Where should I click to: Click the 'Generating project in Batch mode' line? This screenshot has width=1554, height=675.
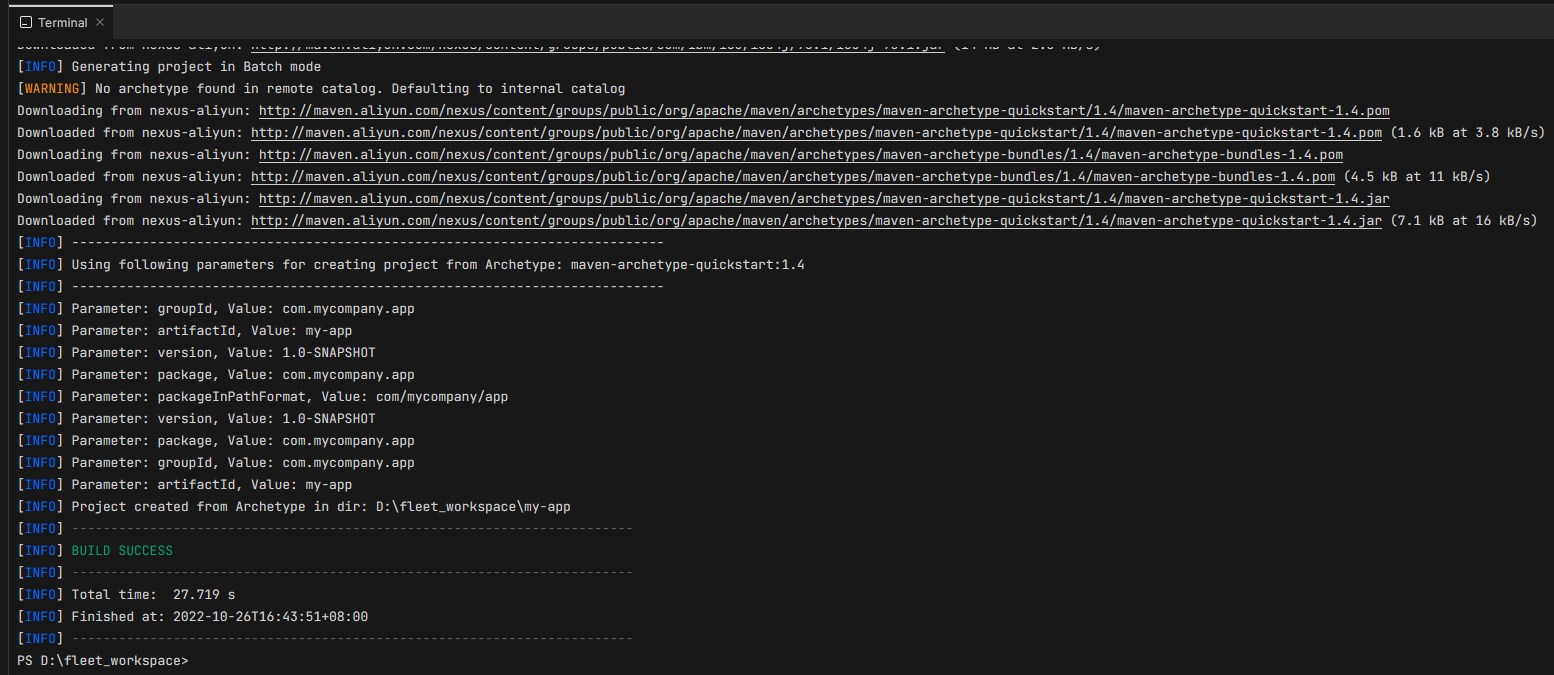196,67
